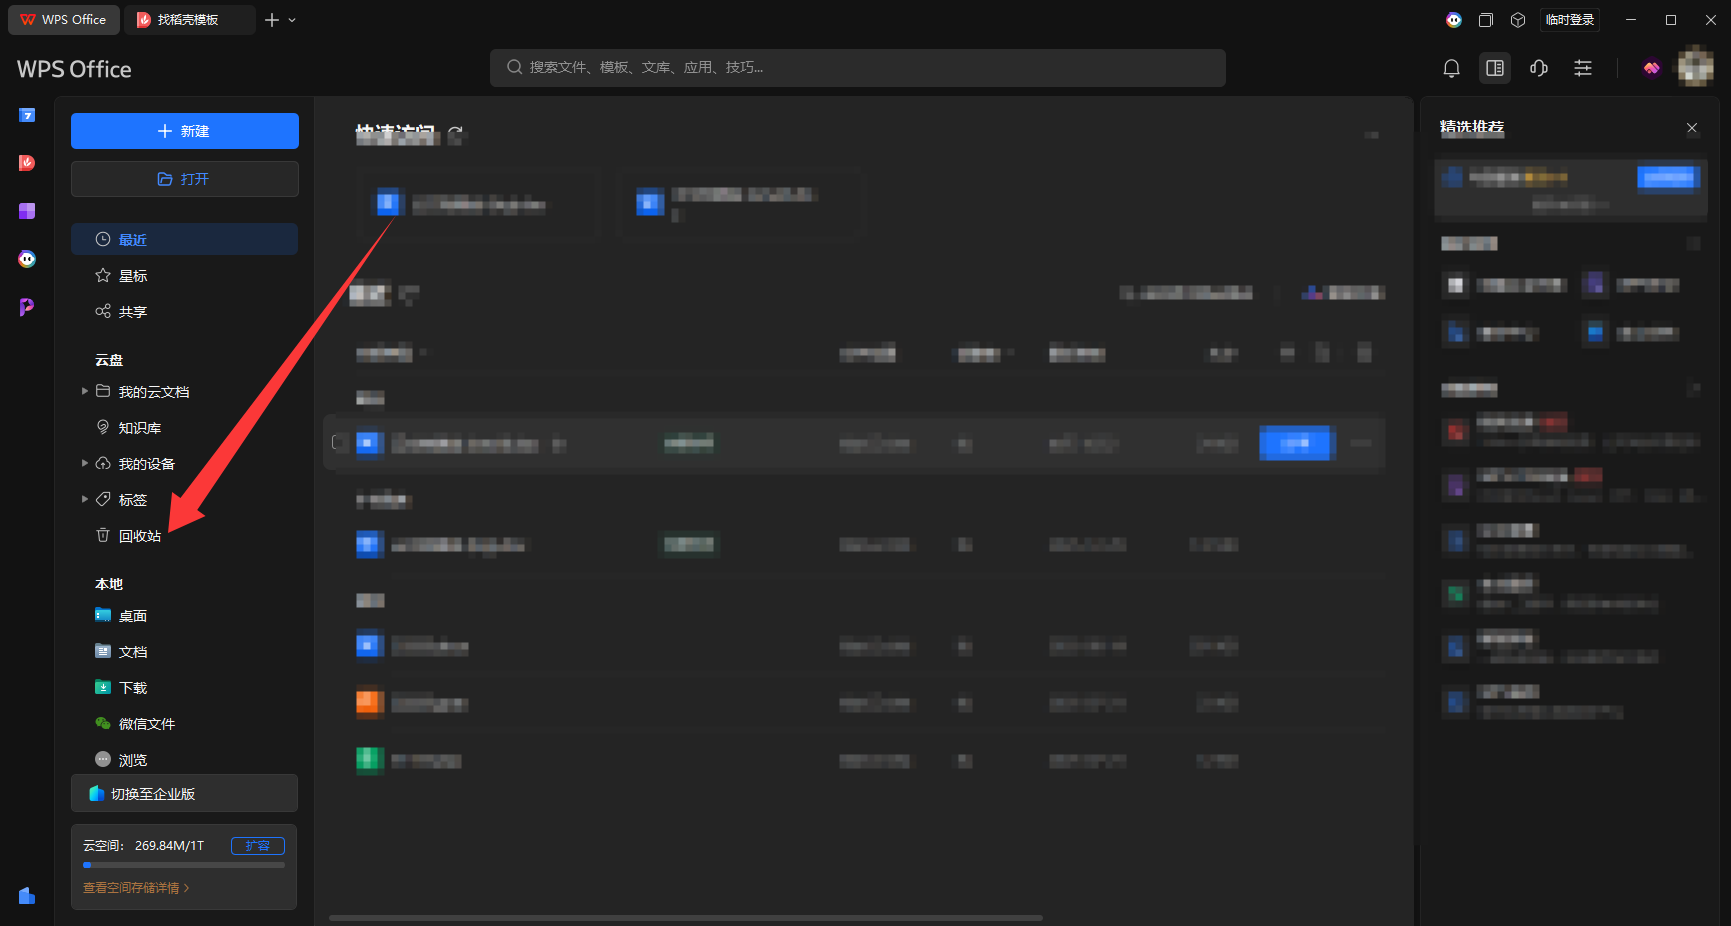The image size is (1731, 926).
Task: Click the 新建 button
Action: coord(184,131)
